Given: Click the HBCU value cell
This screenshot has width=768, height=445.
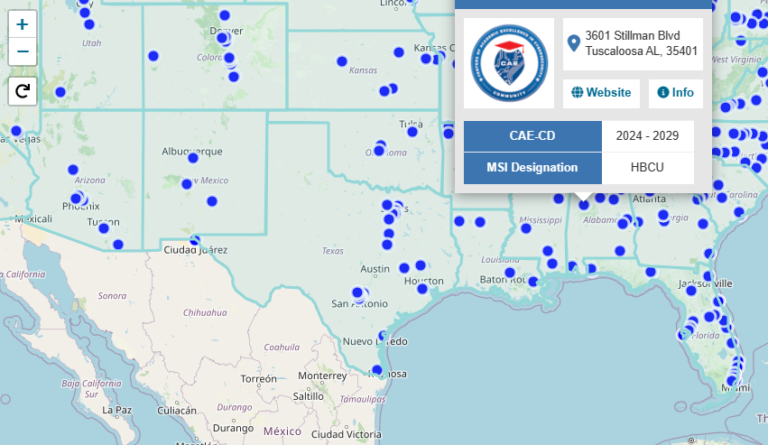Looking at the screenshot, I should [x=647, y=167].
